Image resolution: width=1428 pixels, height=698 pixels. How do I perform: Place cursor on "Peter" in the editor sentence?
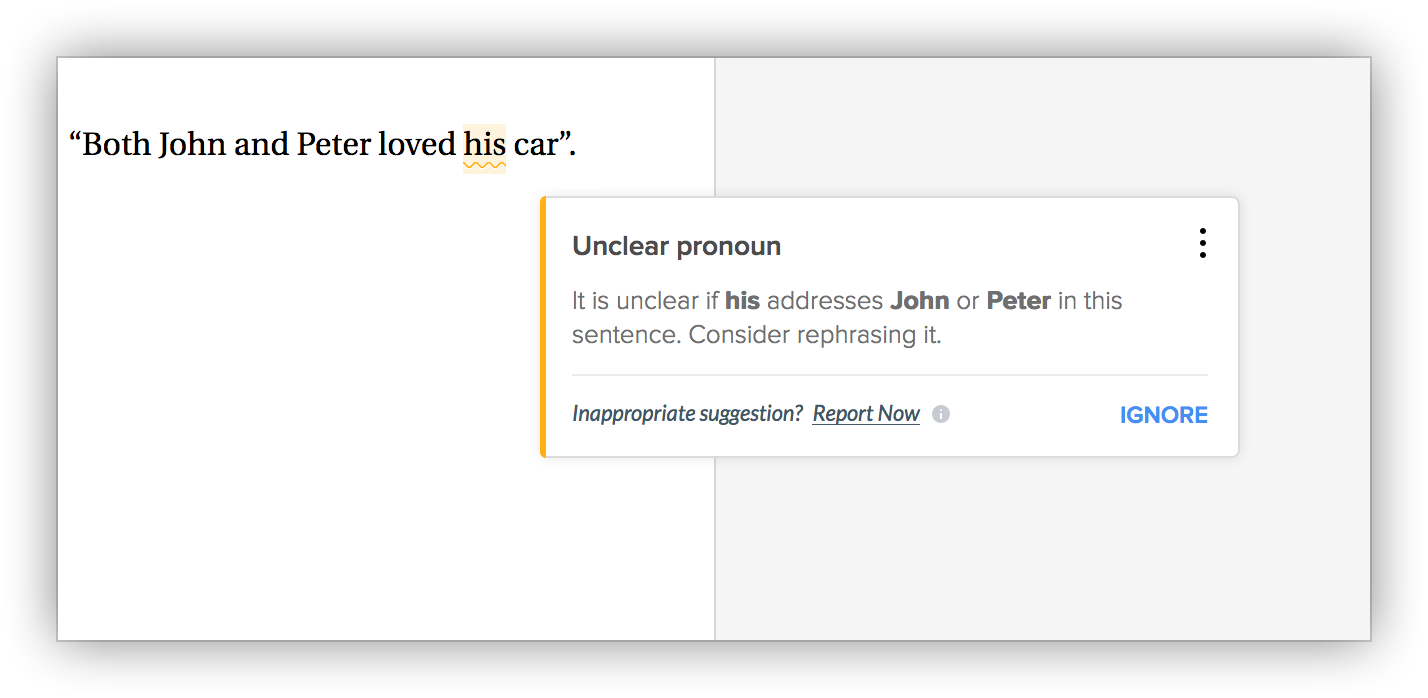click(333, 145)
